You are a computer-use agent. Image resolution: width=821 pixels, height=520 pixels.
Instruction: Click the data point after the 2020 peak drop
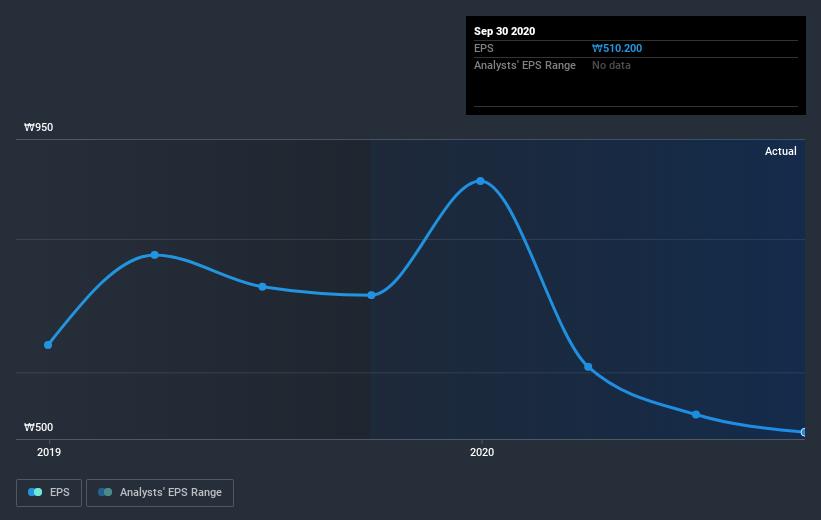[588, 367]
